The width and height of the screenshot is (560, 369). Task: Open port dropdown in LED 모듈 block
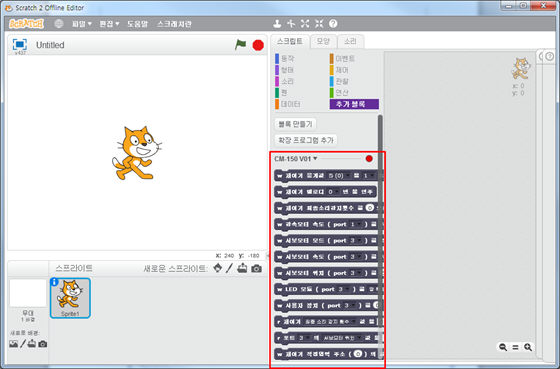tap(345, 289)
